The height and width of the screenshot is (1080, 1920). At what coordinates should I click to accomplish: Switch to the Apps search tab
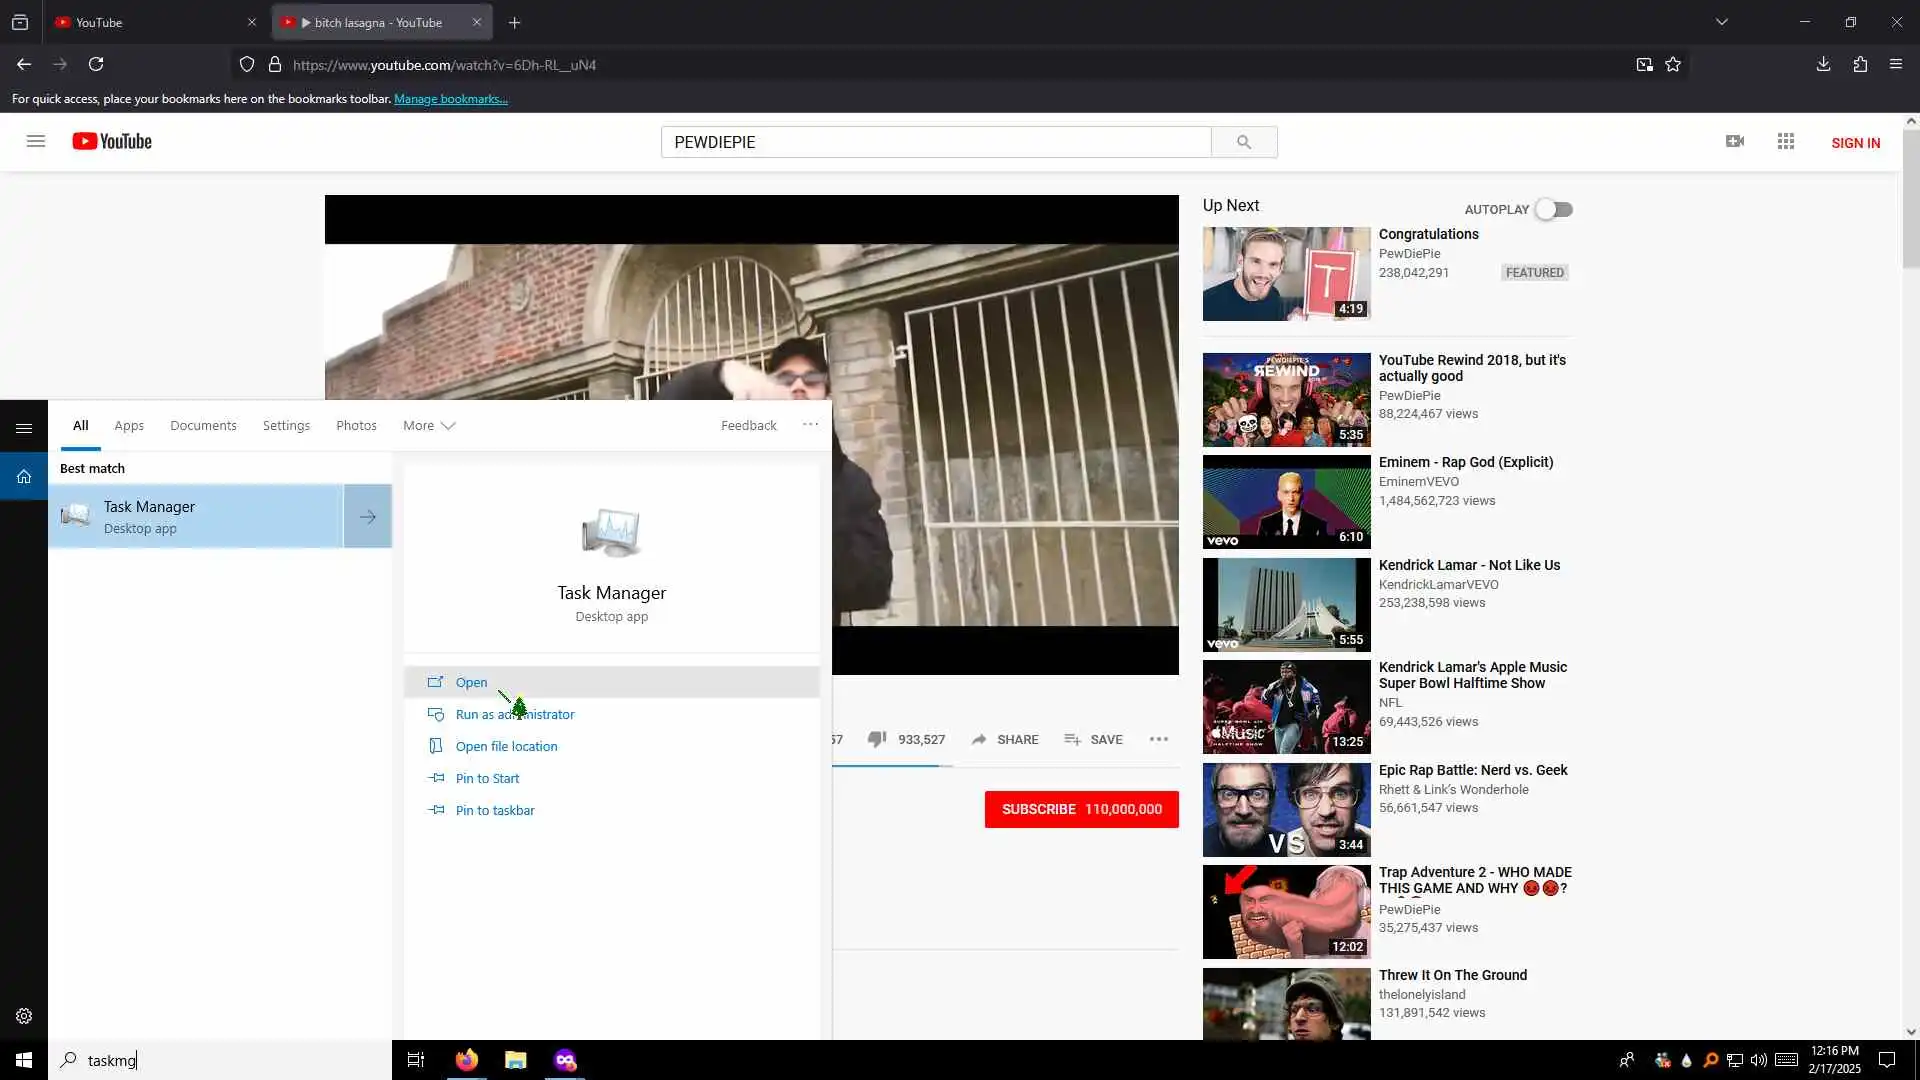(129, 425)
